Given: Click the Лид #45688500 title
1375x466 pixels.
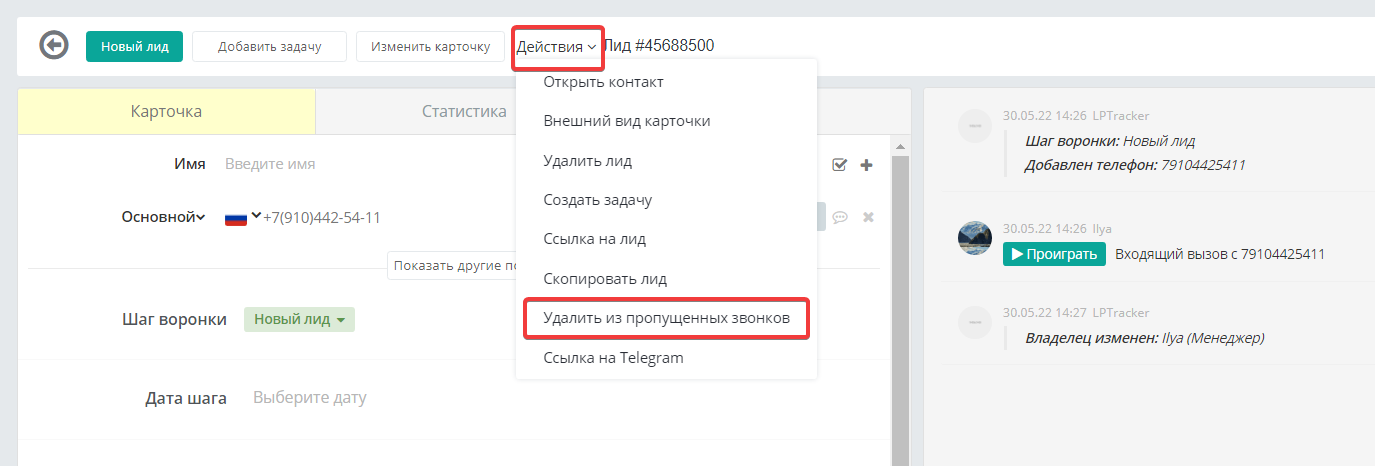Looking at the screenshot, I should click(659, 46).
